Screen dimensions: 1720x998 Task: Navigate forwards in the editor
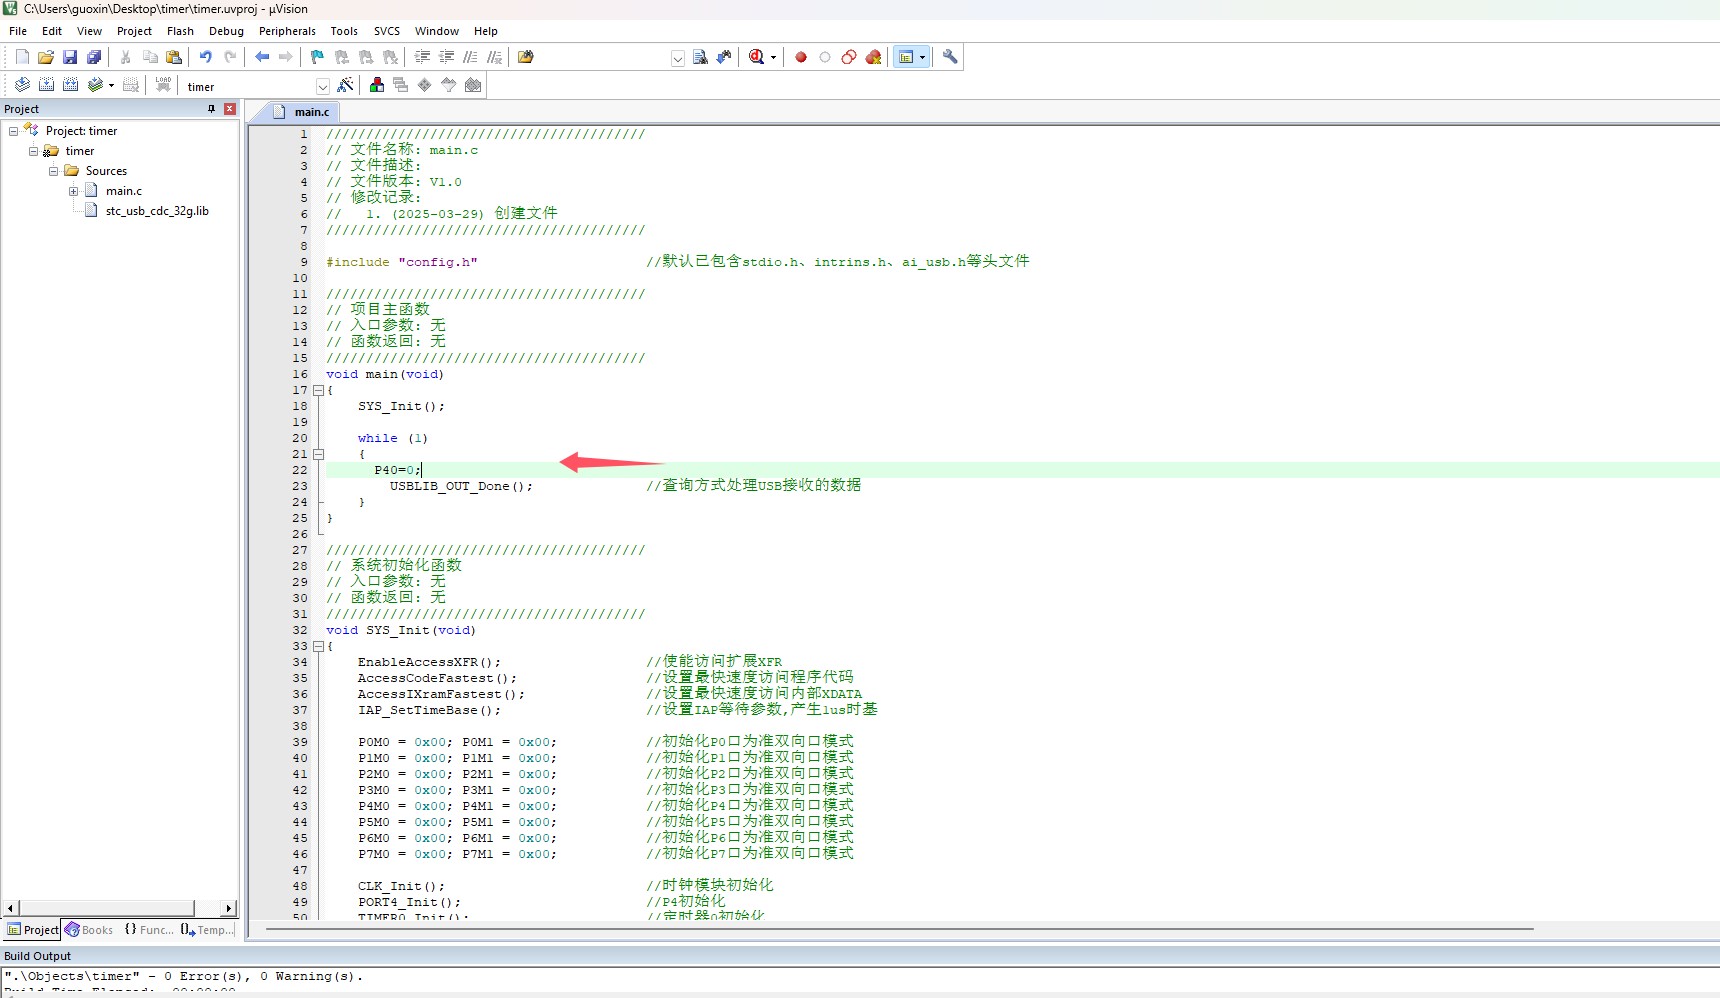point(286,57)
